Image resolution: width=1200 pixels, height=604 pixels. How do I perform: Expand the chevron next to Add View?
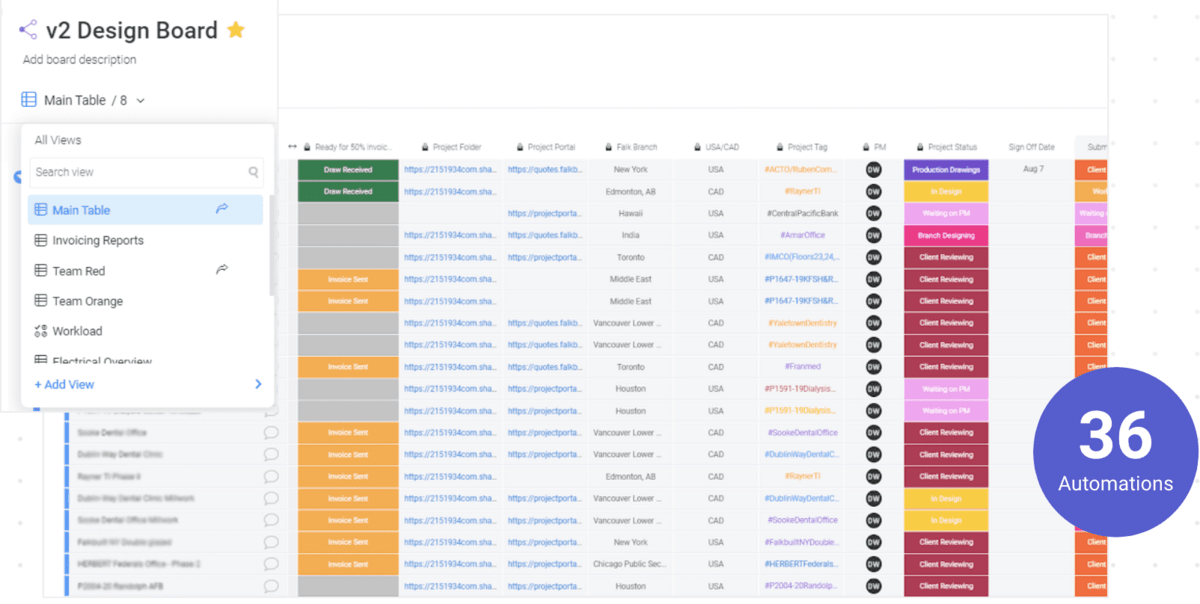(258, 384)
